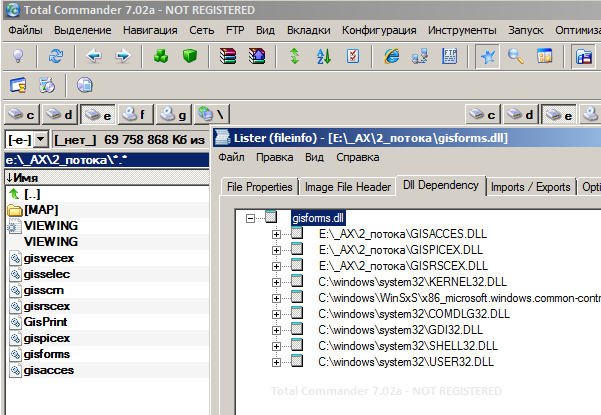Select drive g in left panel
Screen dimensions: 601x415
click(x=174, y=114)
